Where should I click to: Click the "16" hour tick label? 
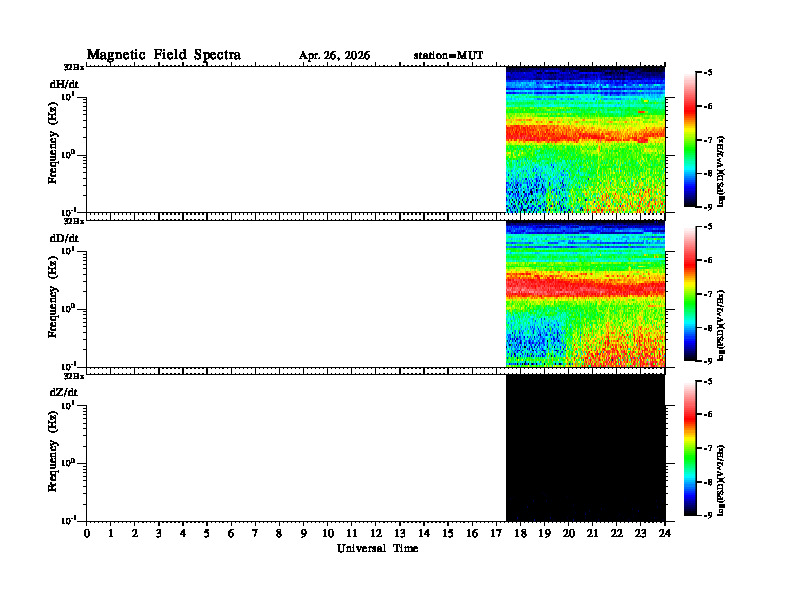pyautogui.click(x=472, y=533)
